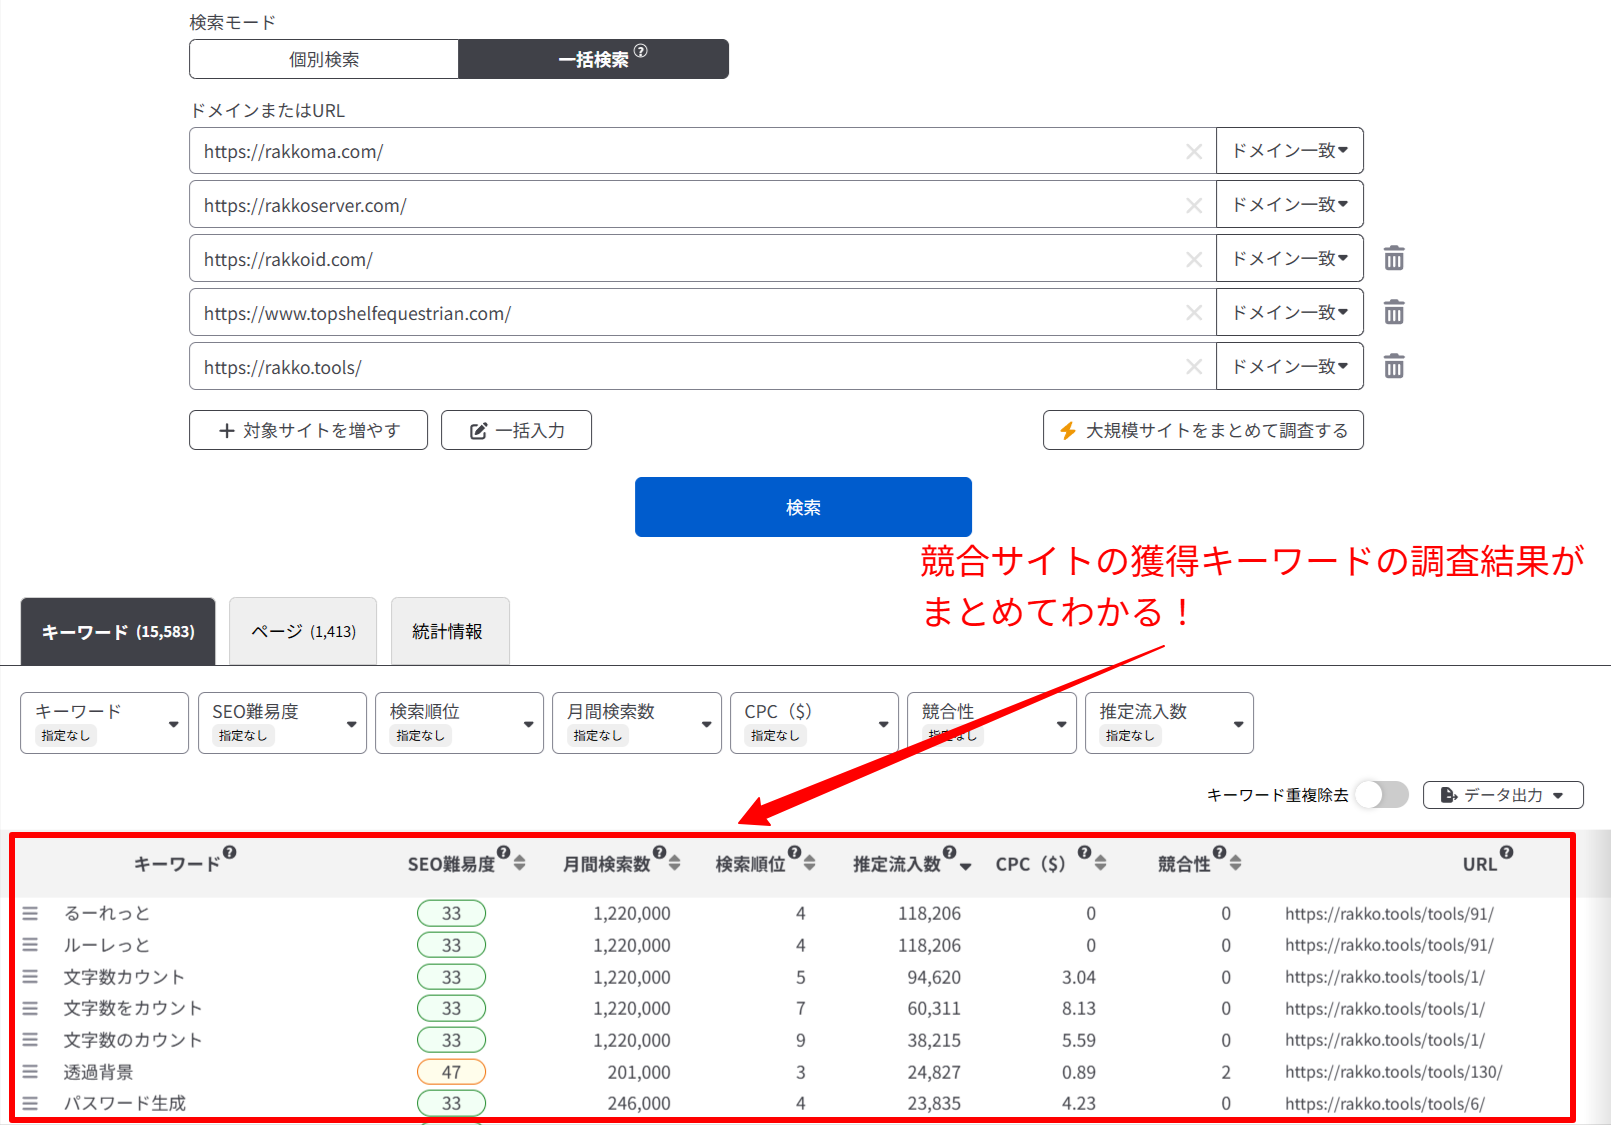Viewport: 1611px width, 1125px height.
Task: Open ドメイン一致 dropdown for rakkoma.com row
Action: (x=1289, y=151)
